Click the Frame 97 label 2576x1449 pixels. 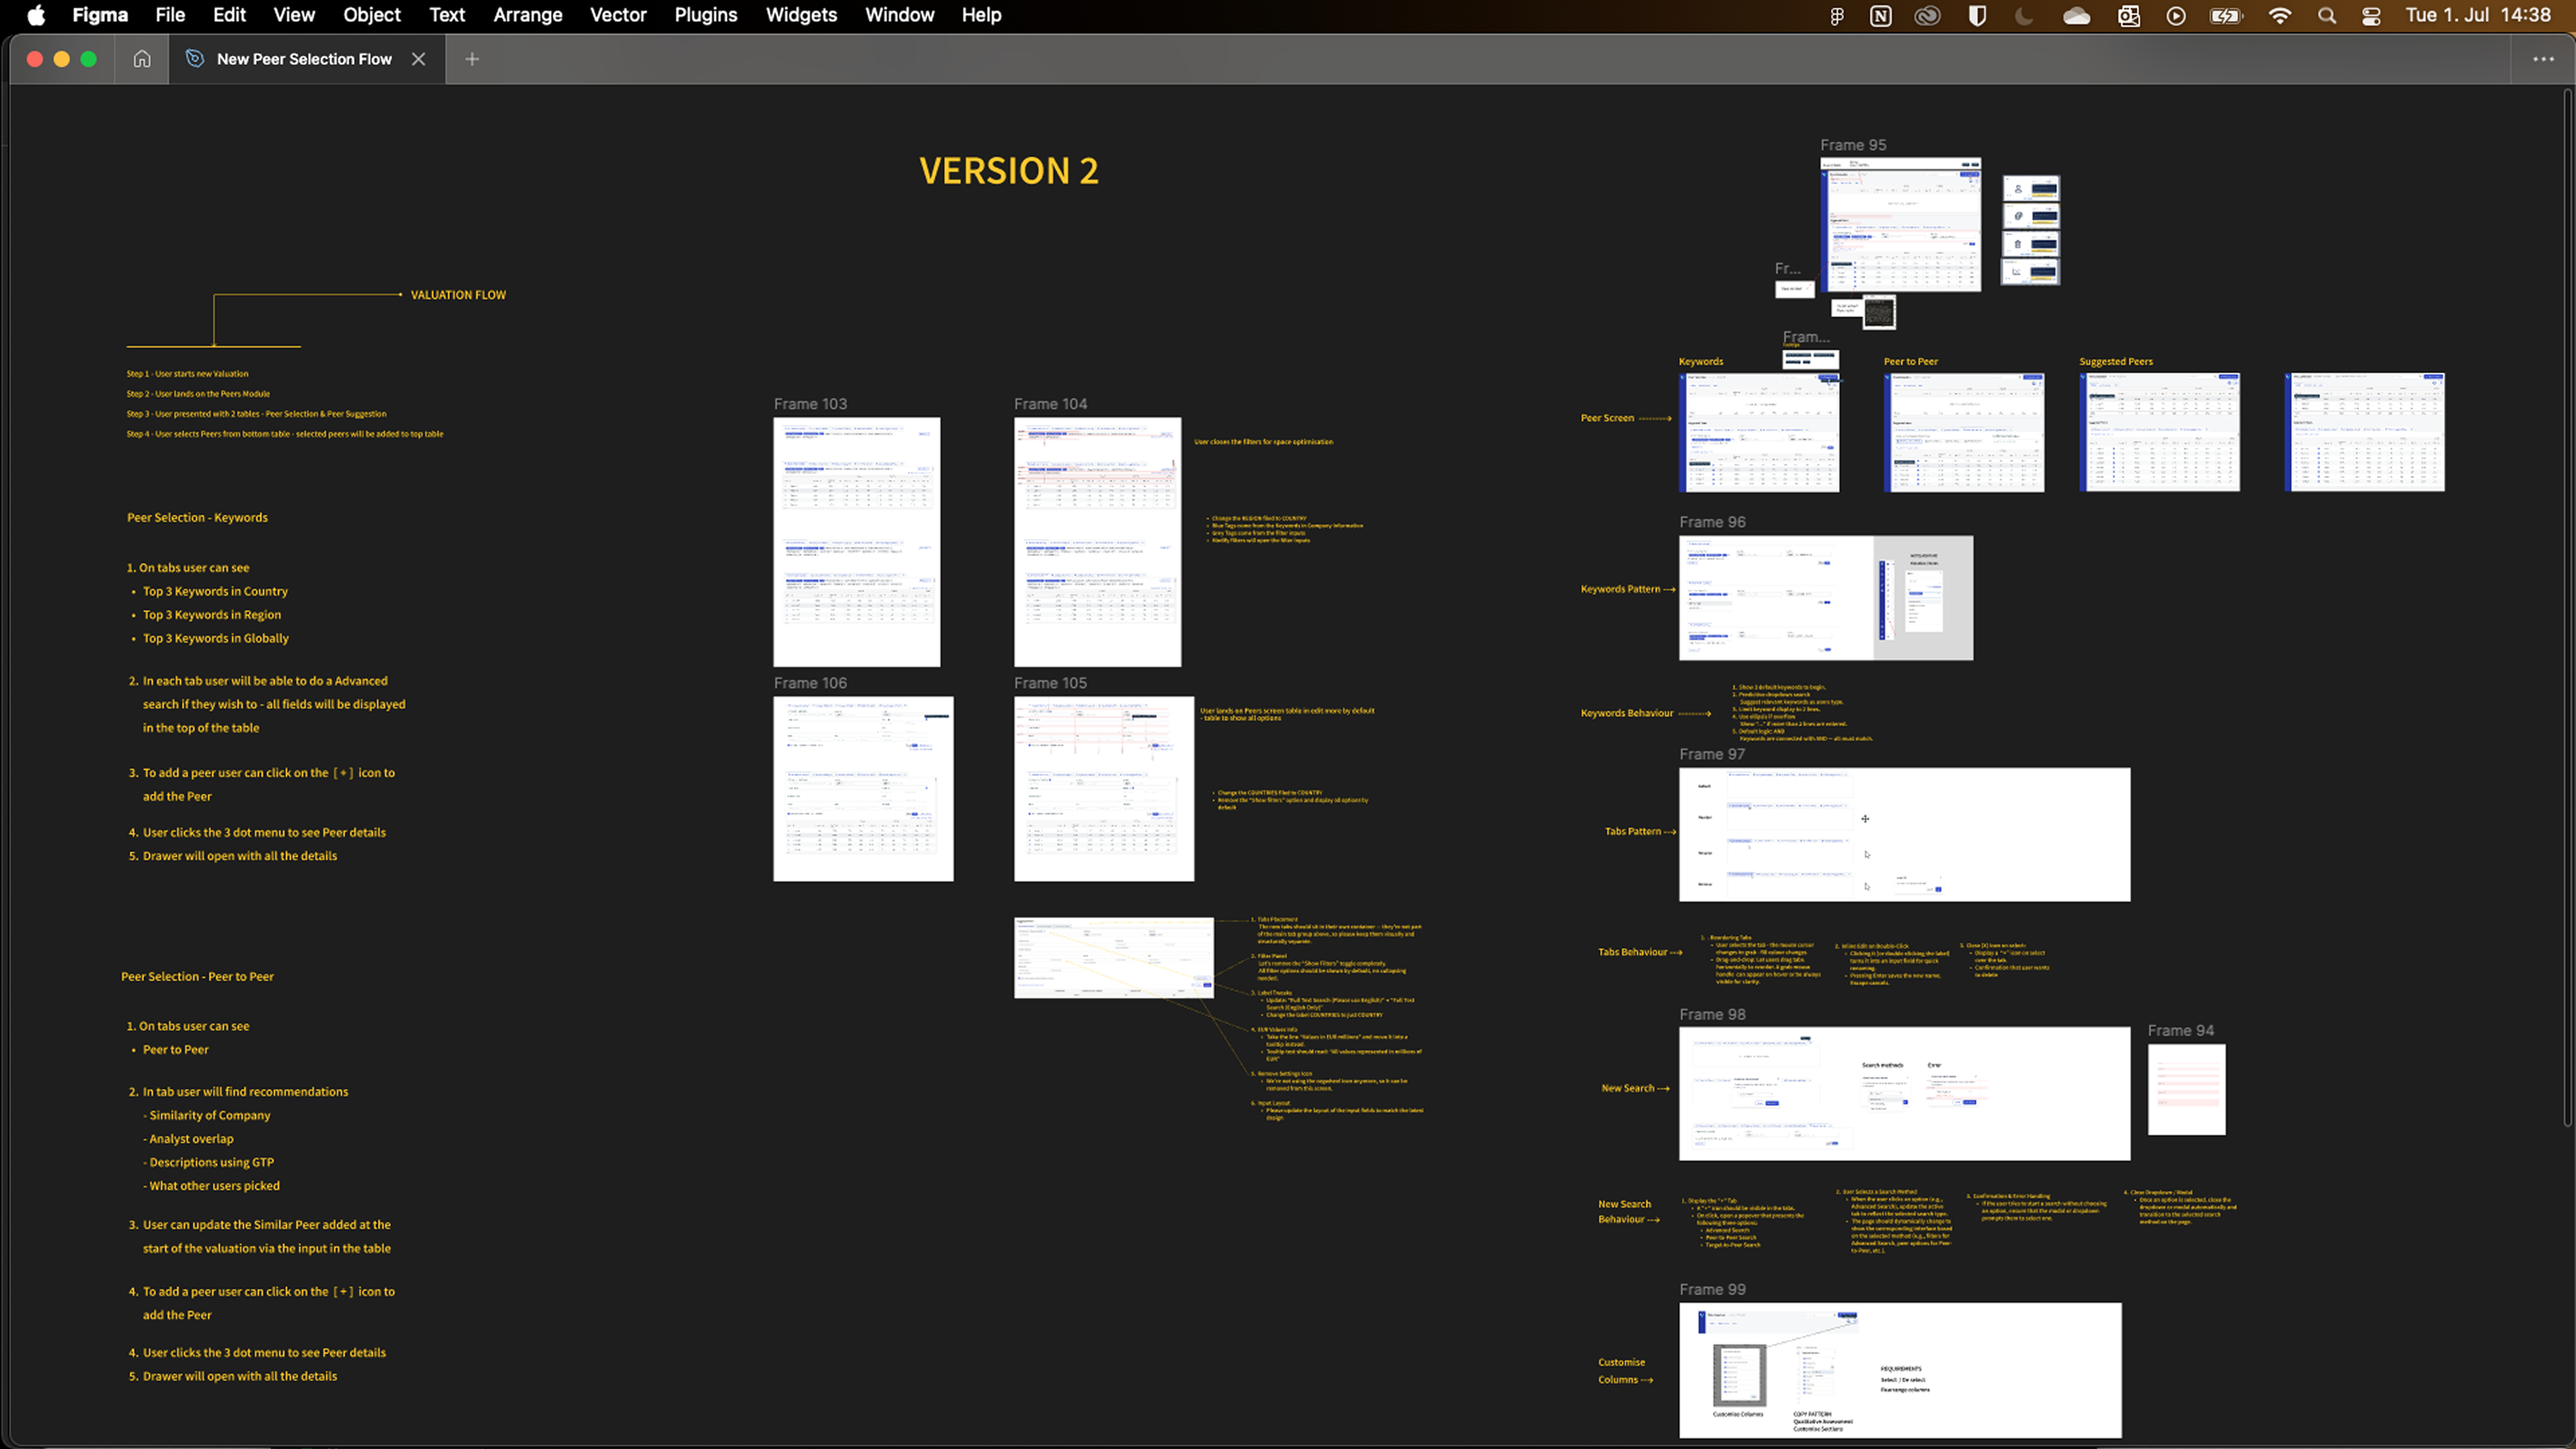[x=1711, y=754]
